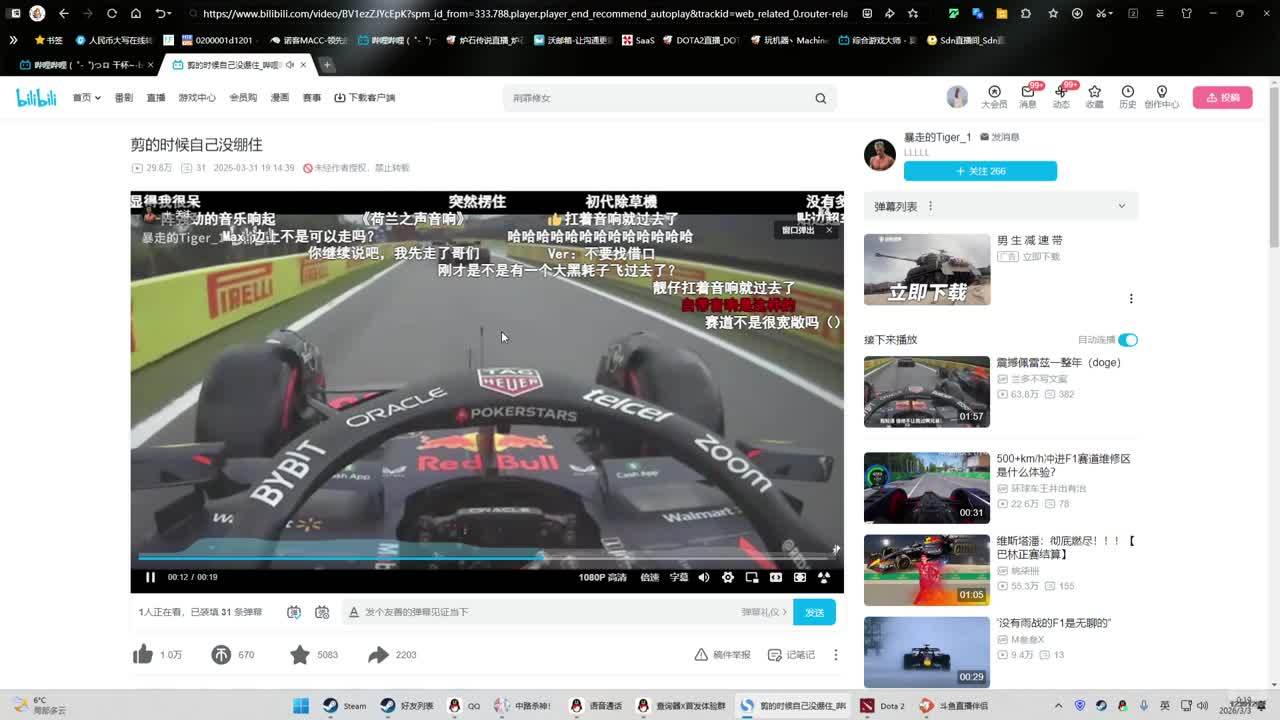Add video to favorites with star icon

(x=299, y=655)
